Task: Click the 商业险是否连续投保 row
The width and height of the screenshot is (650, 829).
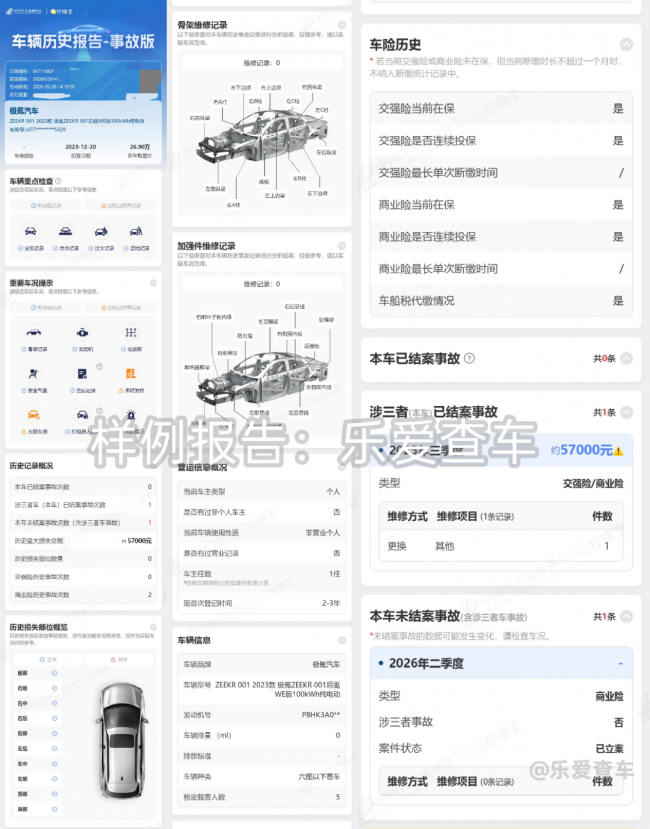Action: point(501,236)
